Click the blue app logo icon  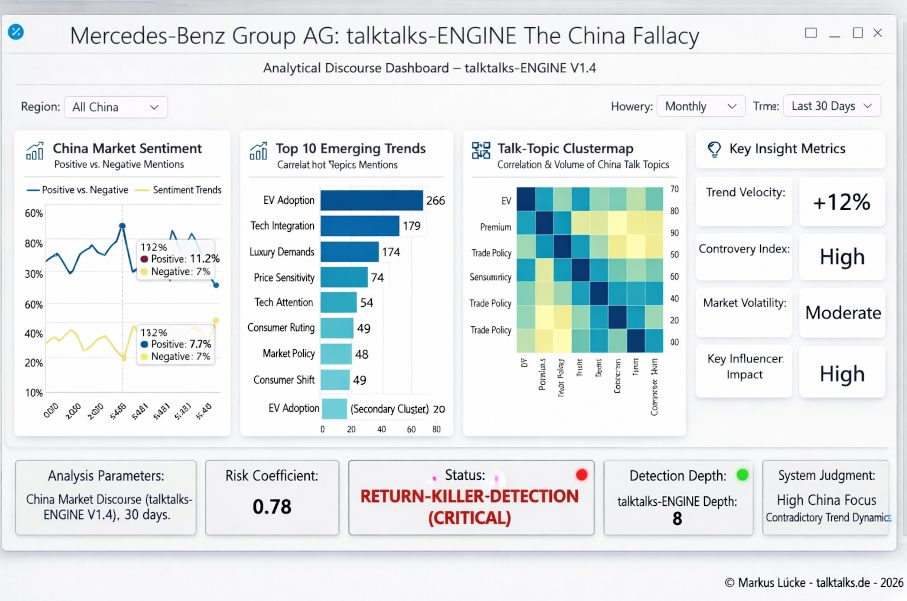click(x=16, y=32)
